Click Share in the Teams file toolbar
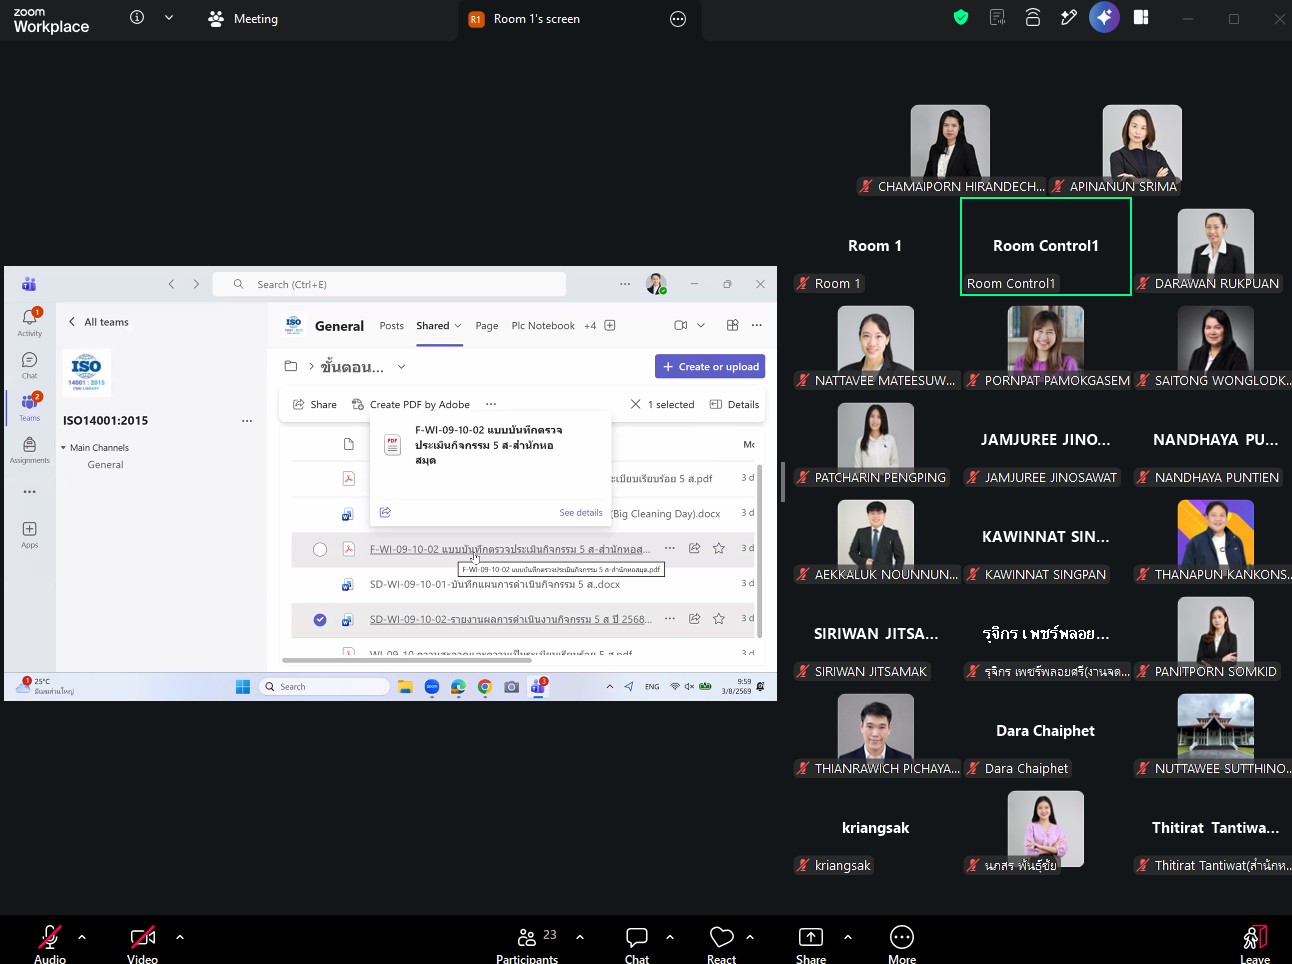1292x964 pixels. (314, 405)
